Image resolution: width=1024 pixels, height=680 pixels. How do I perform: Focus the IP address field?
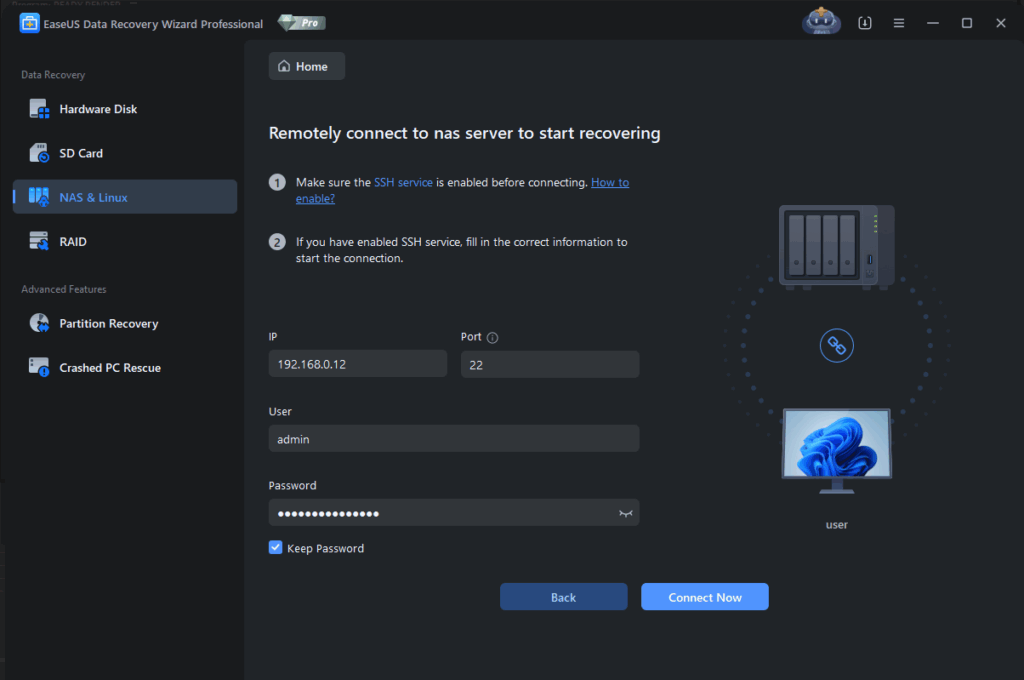click(358, 364)
